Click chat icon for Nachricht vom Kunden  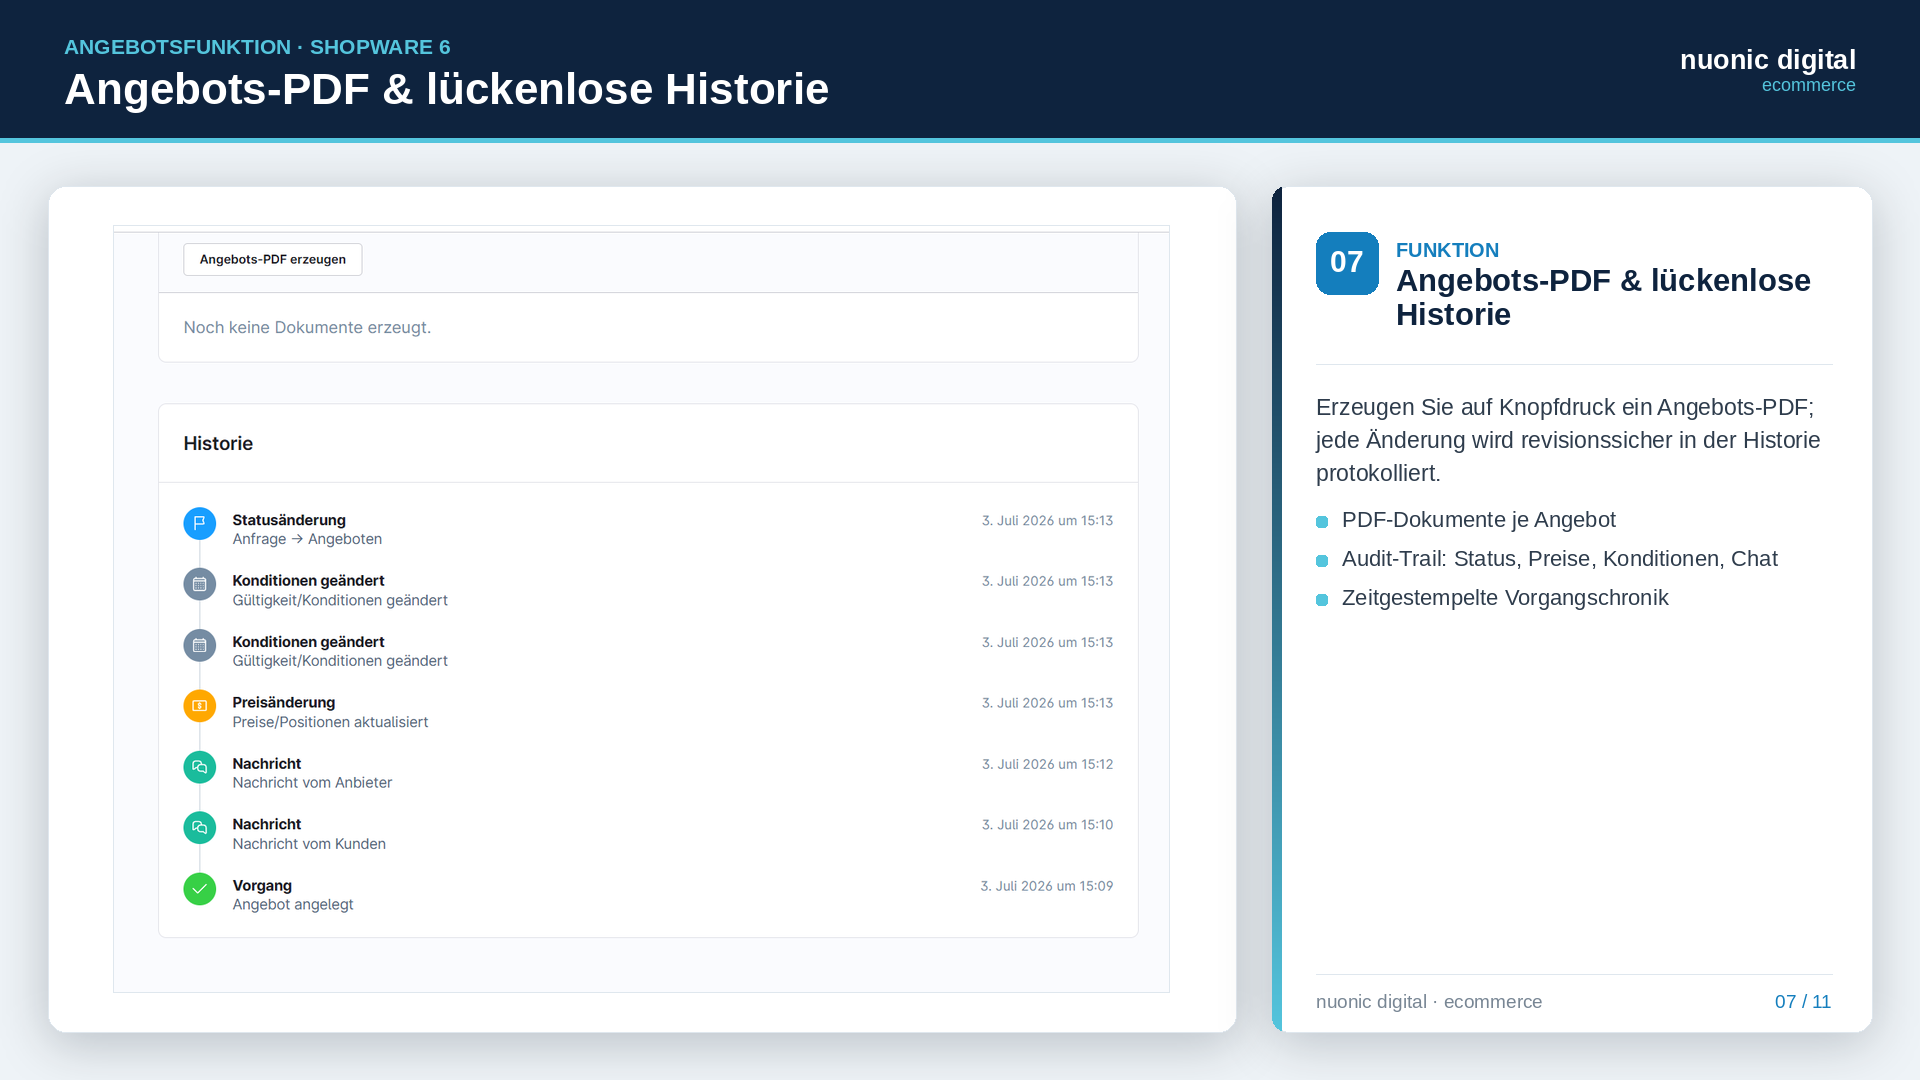[x=200, y=828]
